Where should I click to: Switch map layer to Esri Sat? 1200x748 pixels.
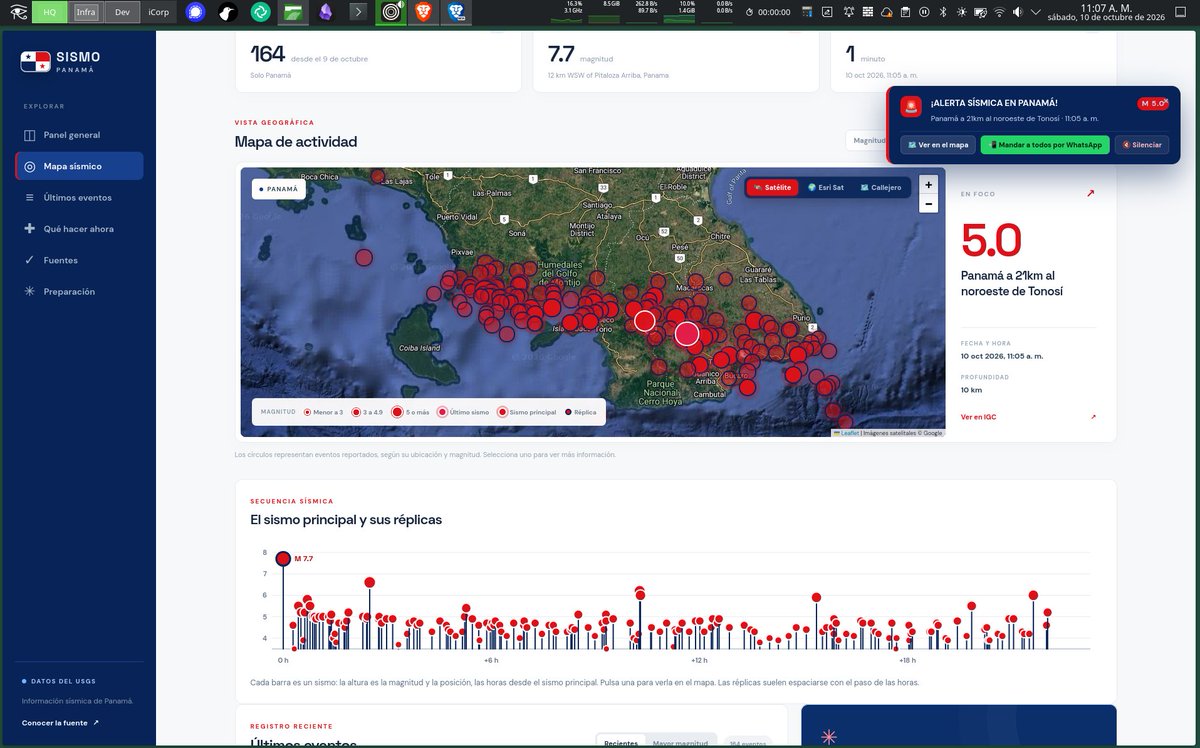click(x=826, y=187)
